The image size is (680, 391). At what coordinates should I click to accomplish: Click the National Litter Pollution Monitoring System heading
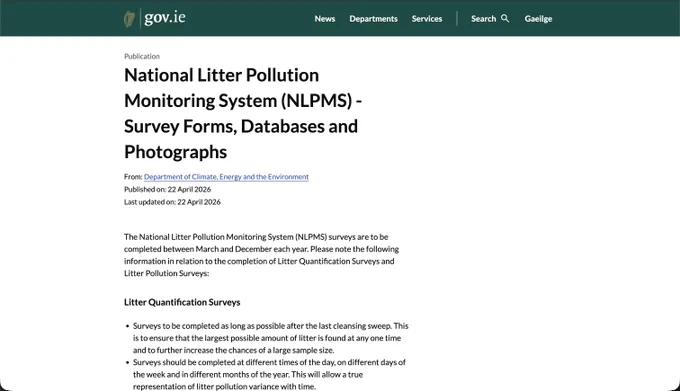point(243,114)
